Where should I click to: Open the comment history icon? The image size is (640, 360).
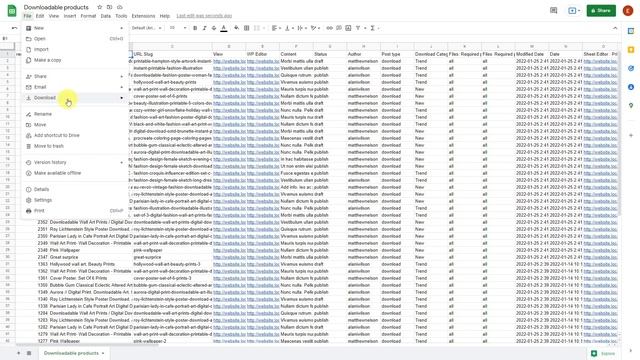tap(553, 11)
